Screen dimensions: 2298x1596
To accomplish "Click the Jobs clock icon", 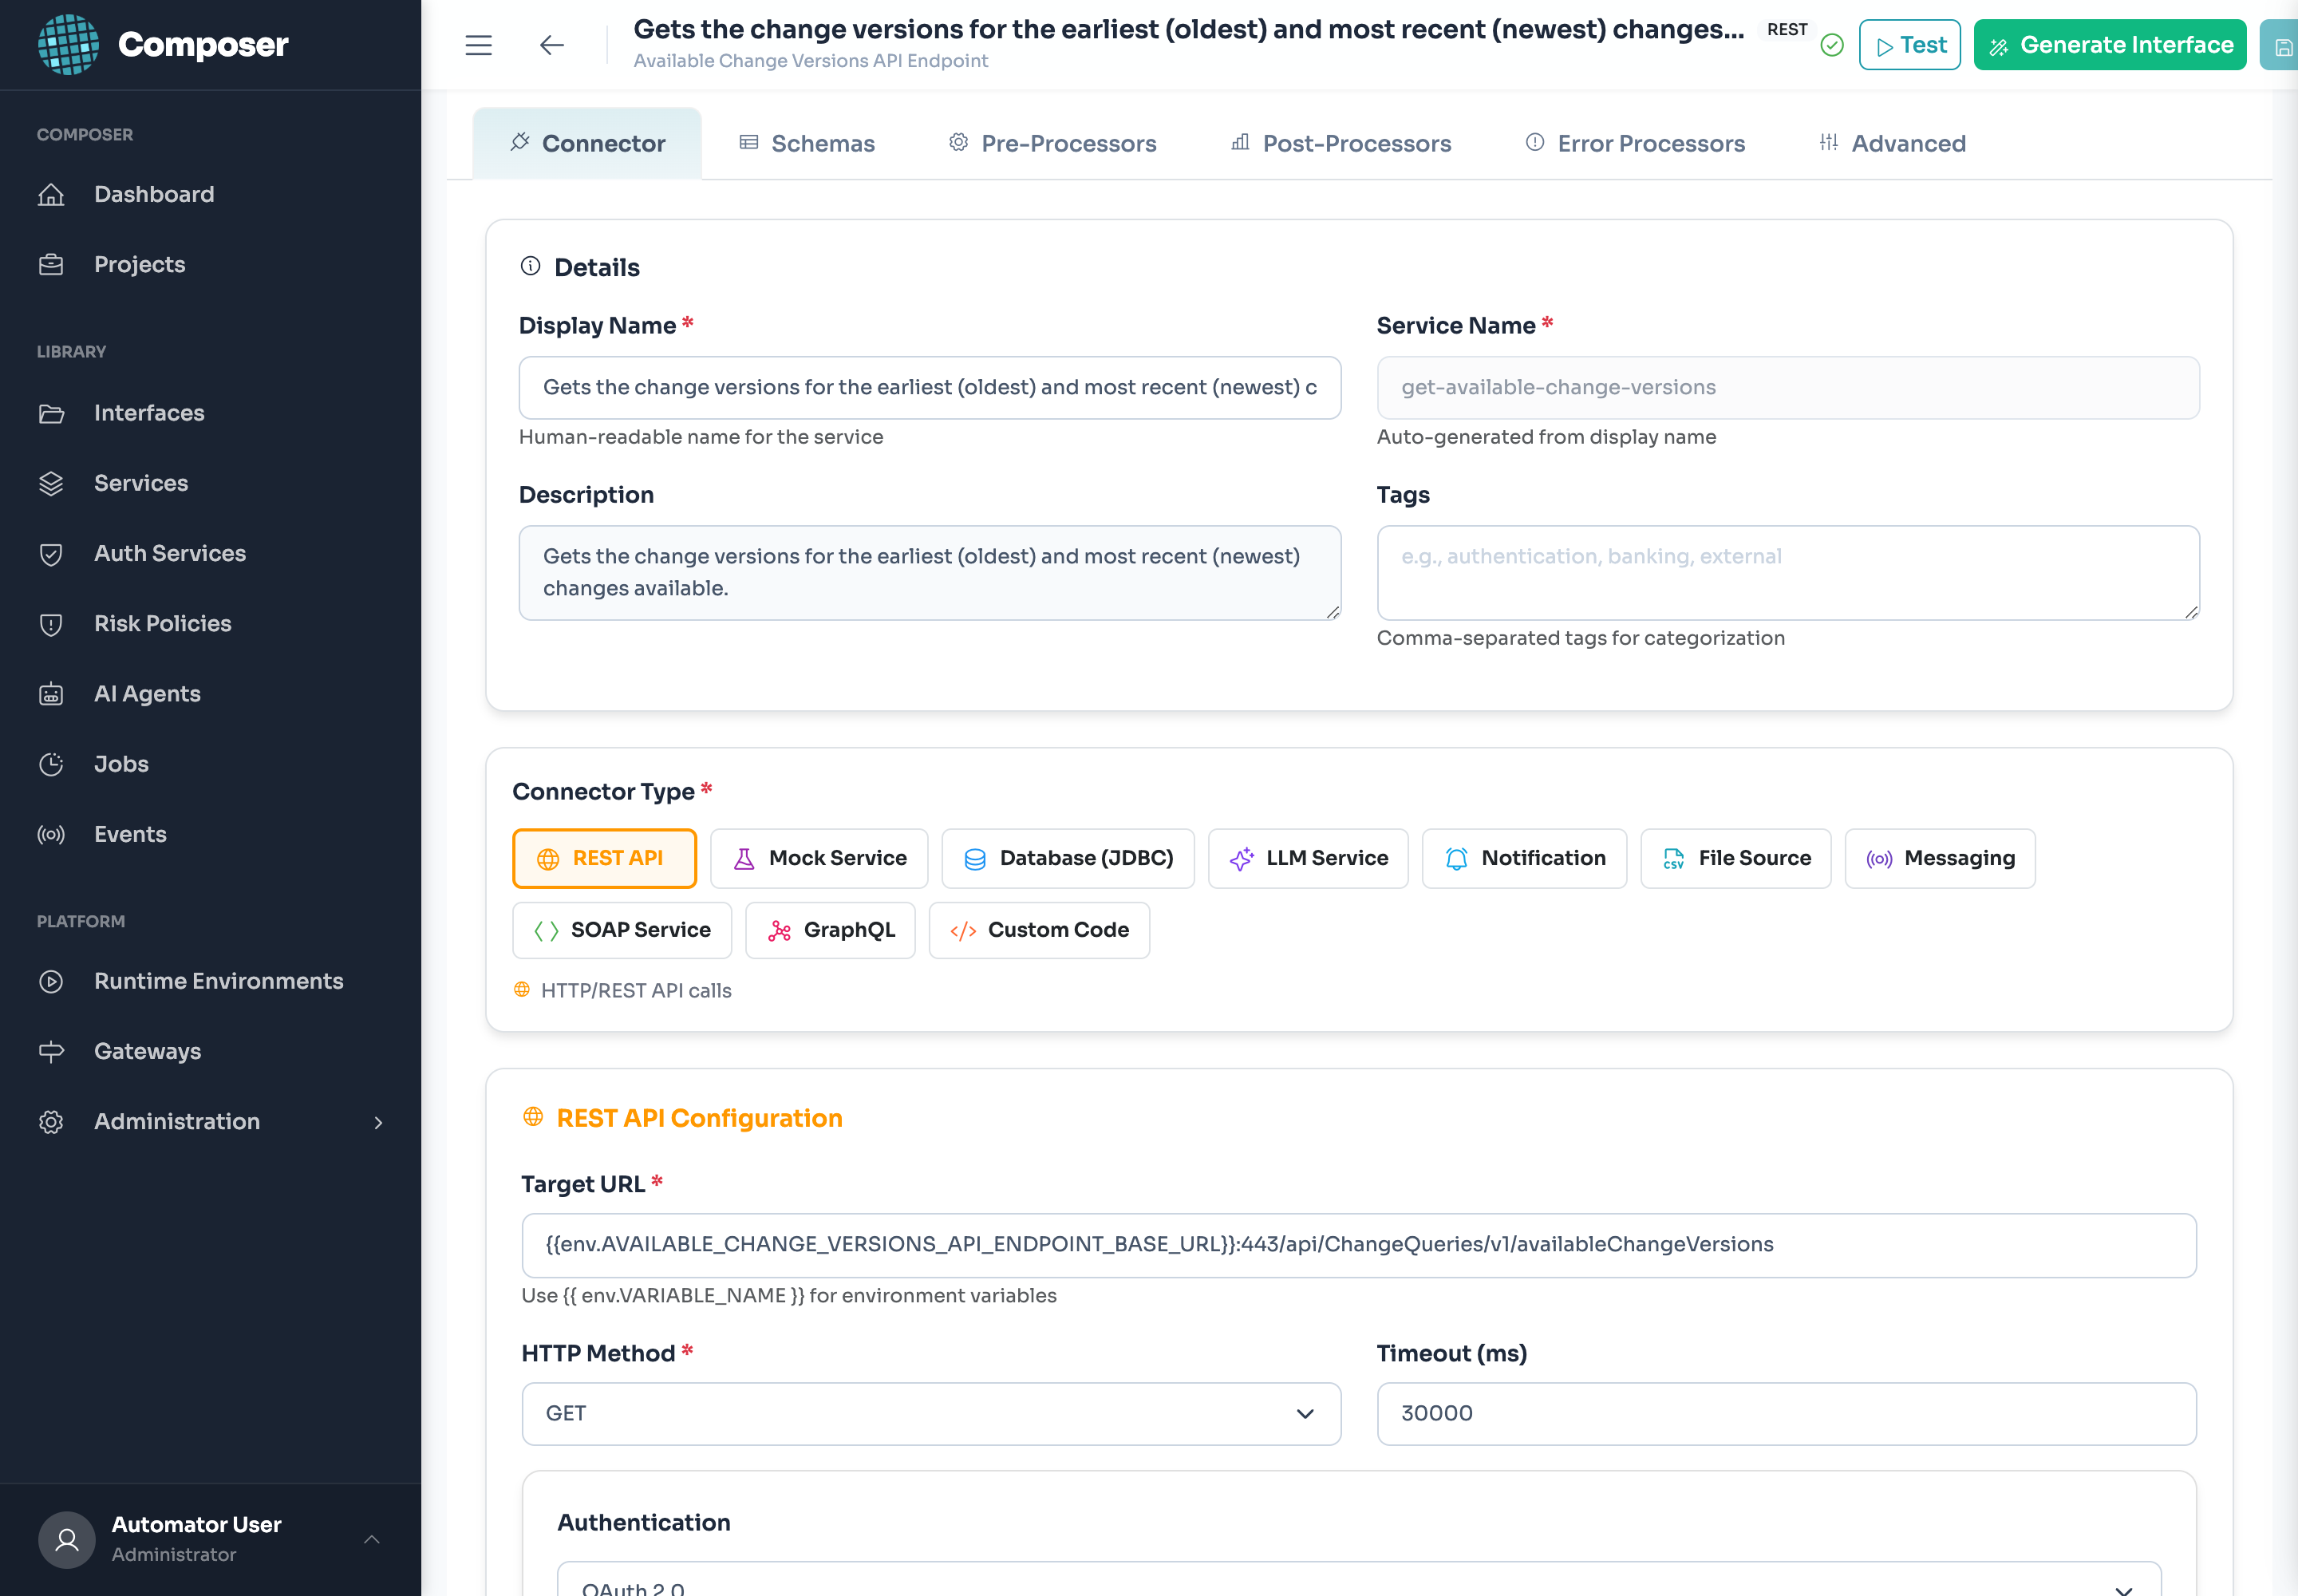I will pos(51,764).
